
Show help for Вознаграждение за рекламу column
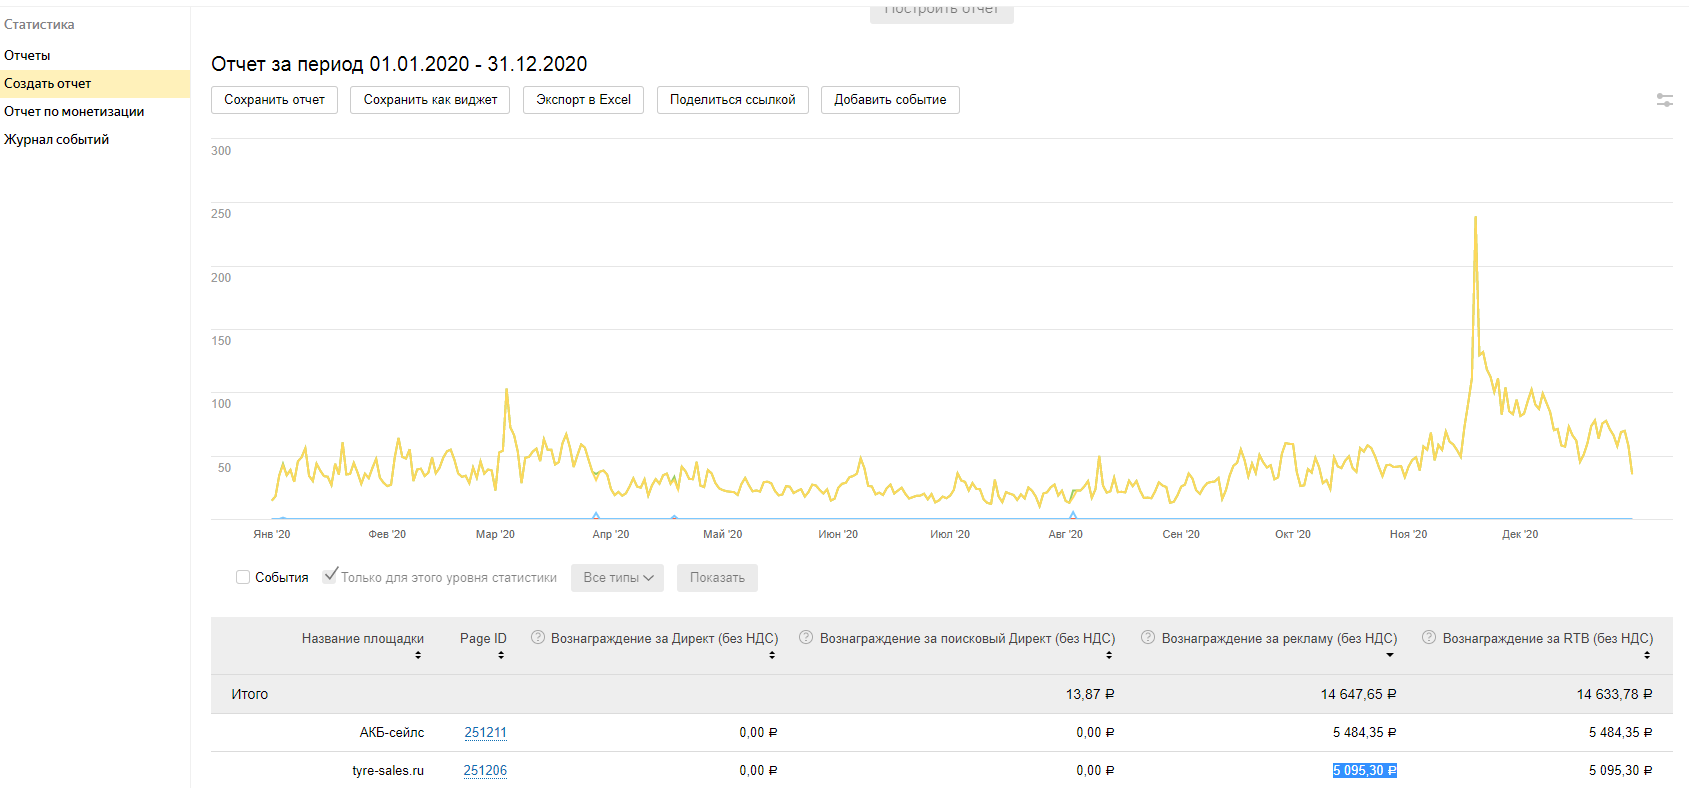[1148, 638]
